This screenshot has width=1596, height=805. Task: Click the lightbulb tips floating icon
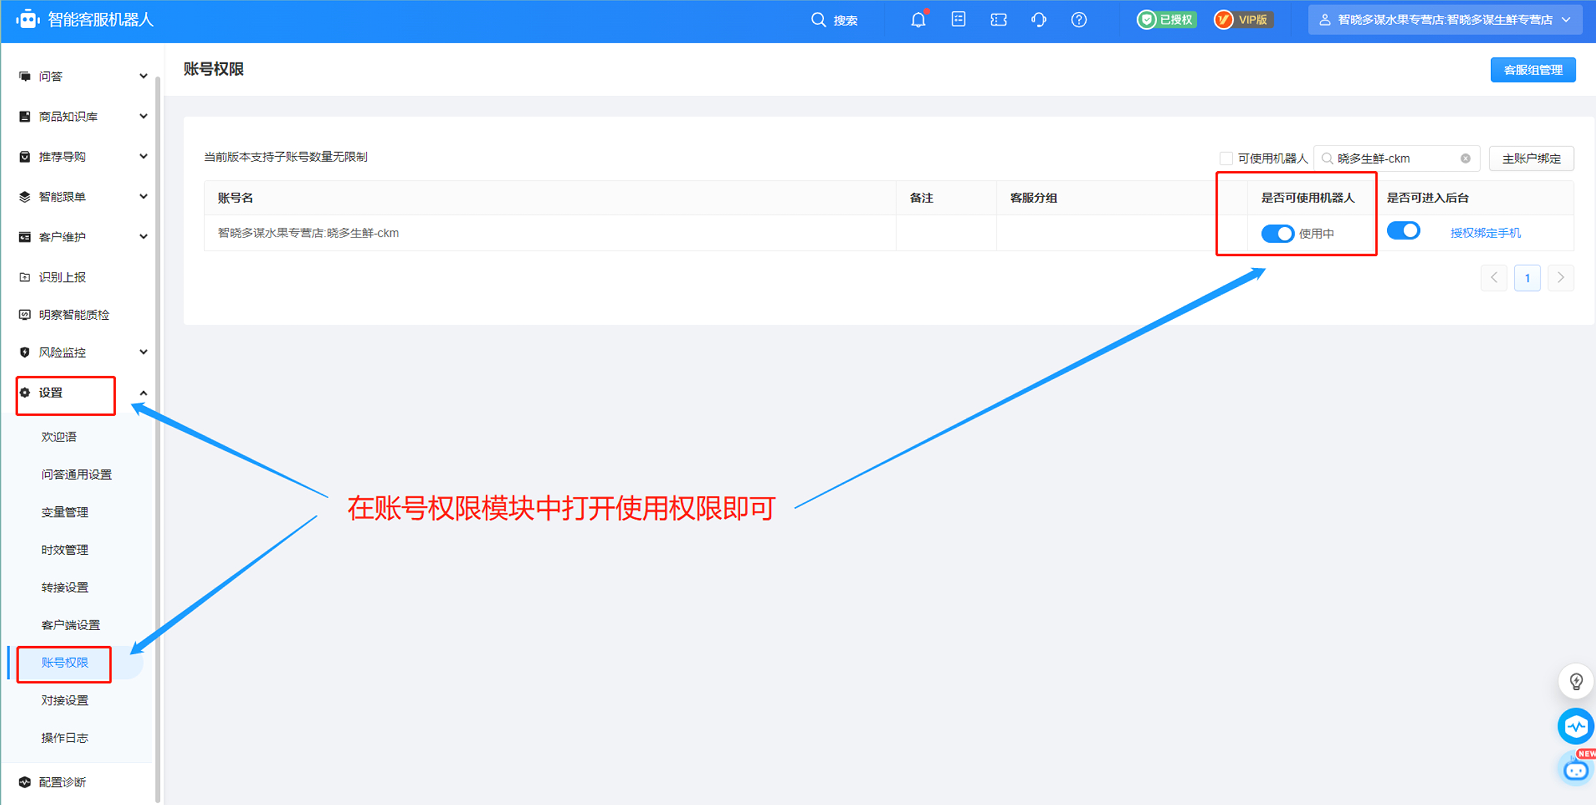1576,681
